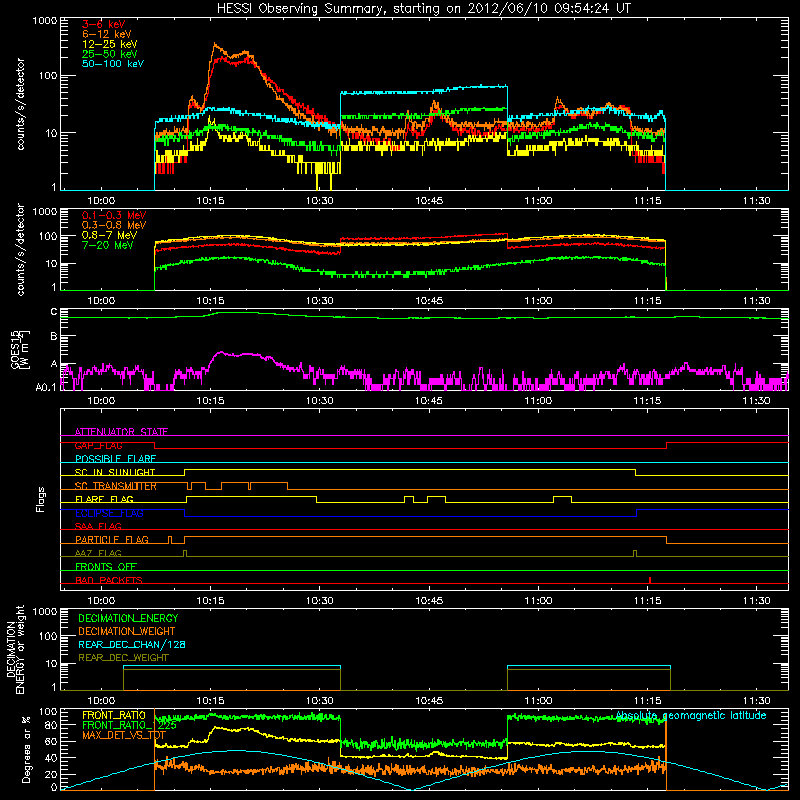Click the GAP_FLAG label

[x=98, y=445]
